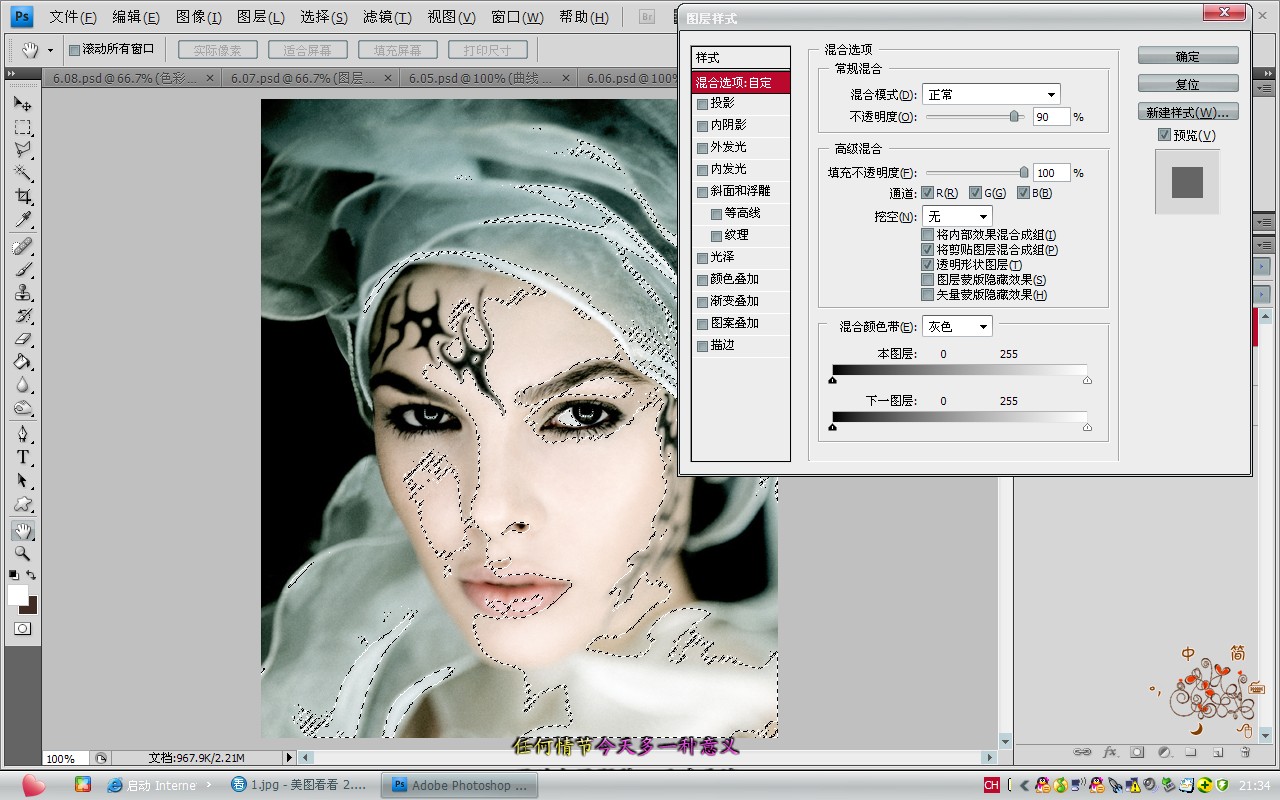Enable the 外发光 outer glow style
The height and width of the screenshot is (800, 1280).
pyautogui.click(x=703, y=147)
